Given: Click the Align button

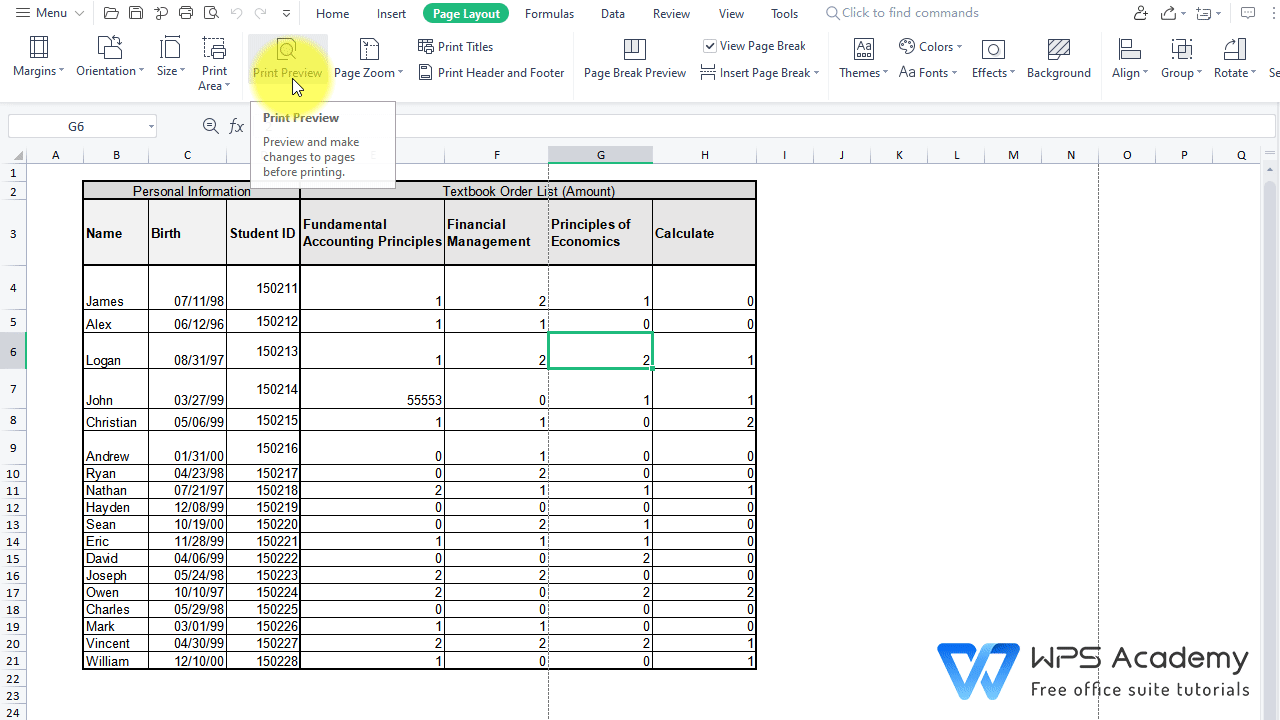Looking at the screenshot, I should [1129, 60].
